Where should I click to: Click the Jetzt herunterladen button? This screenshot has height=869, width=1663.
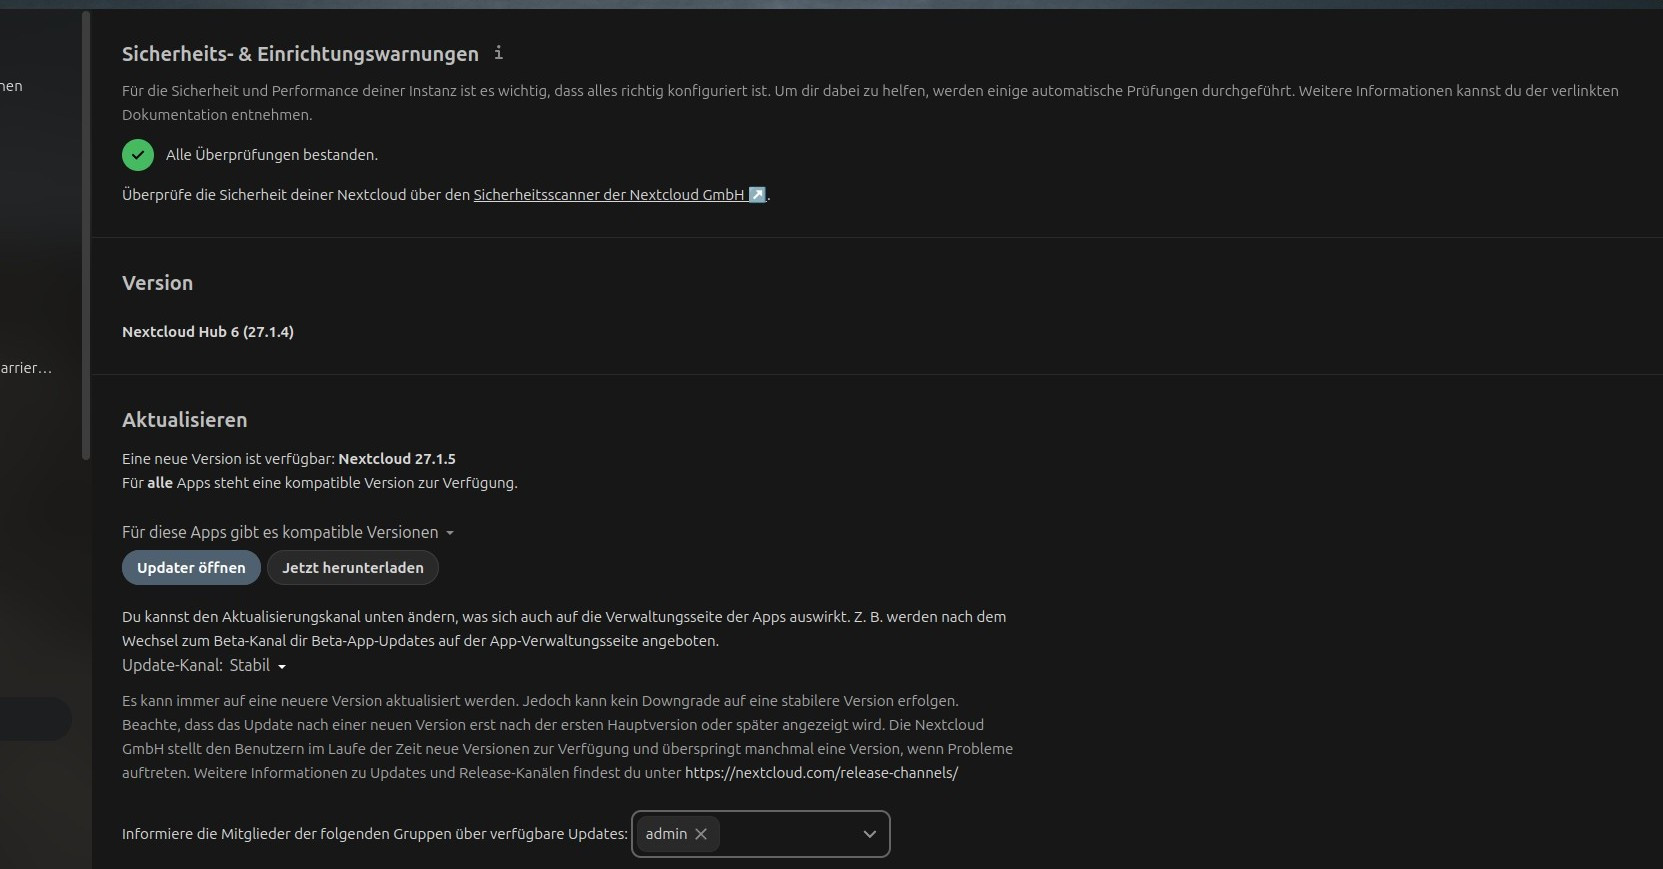pos(353,567)
